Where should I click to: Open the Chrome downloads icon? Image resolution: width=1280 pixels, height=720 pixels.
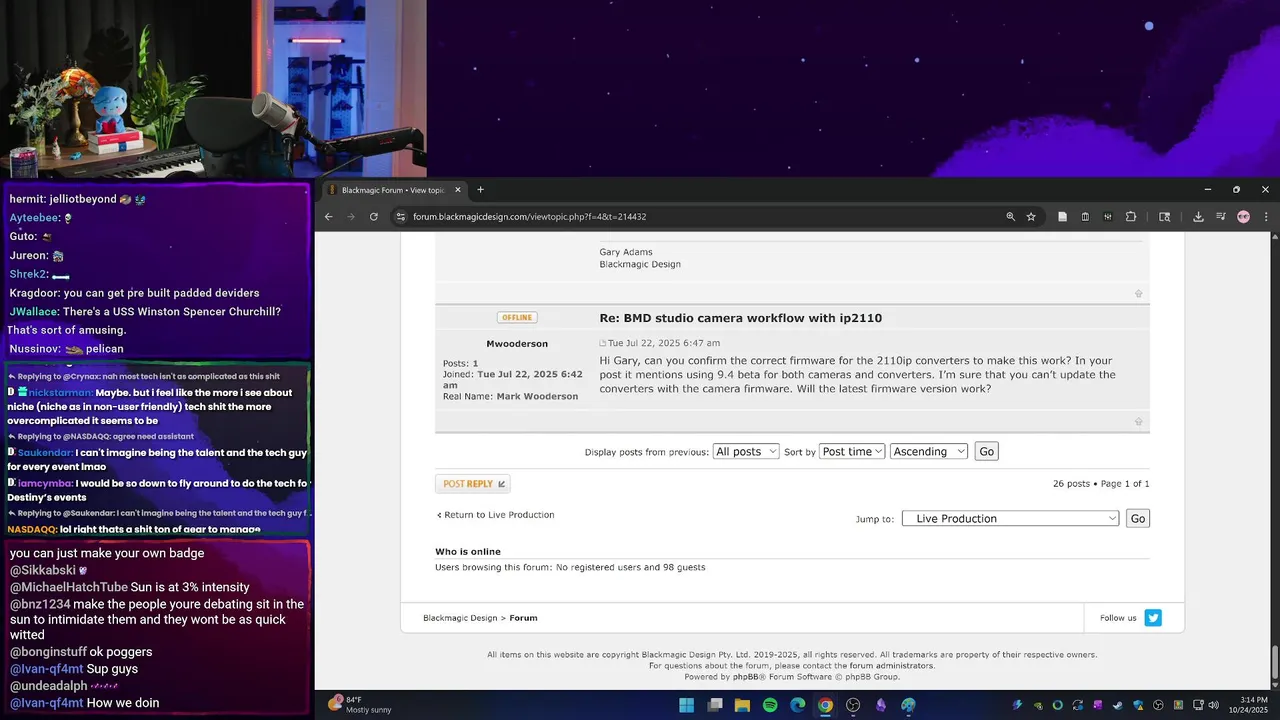point(1198,217)
